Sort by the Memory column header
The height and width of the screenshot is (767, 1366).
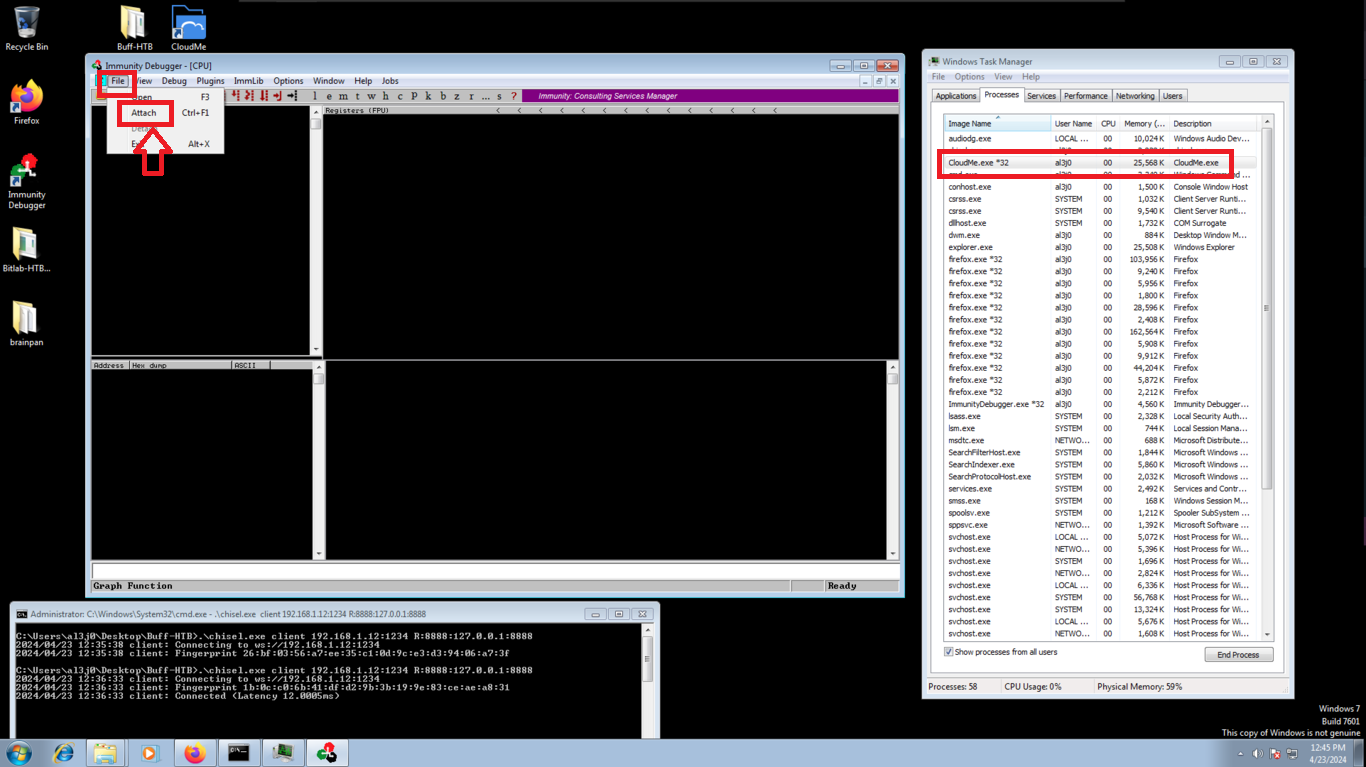point(1144,123)
